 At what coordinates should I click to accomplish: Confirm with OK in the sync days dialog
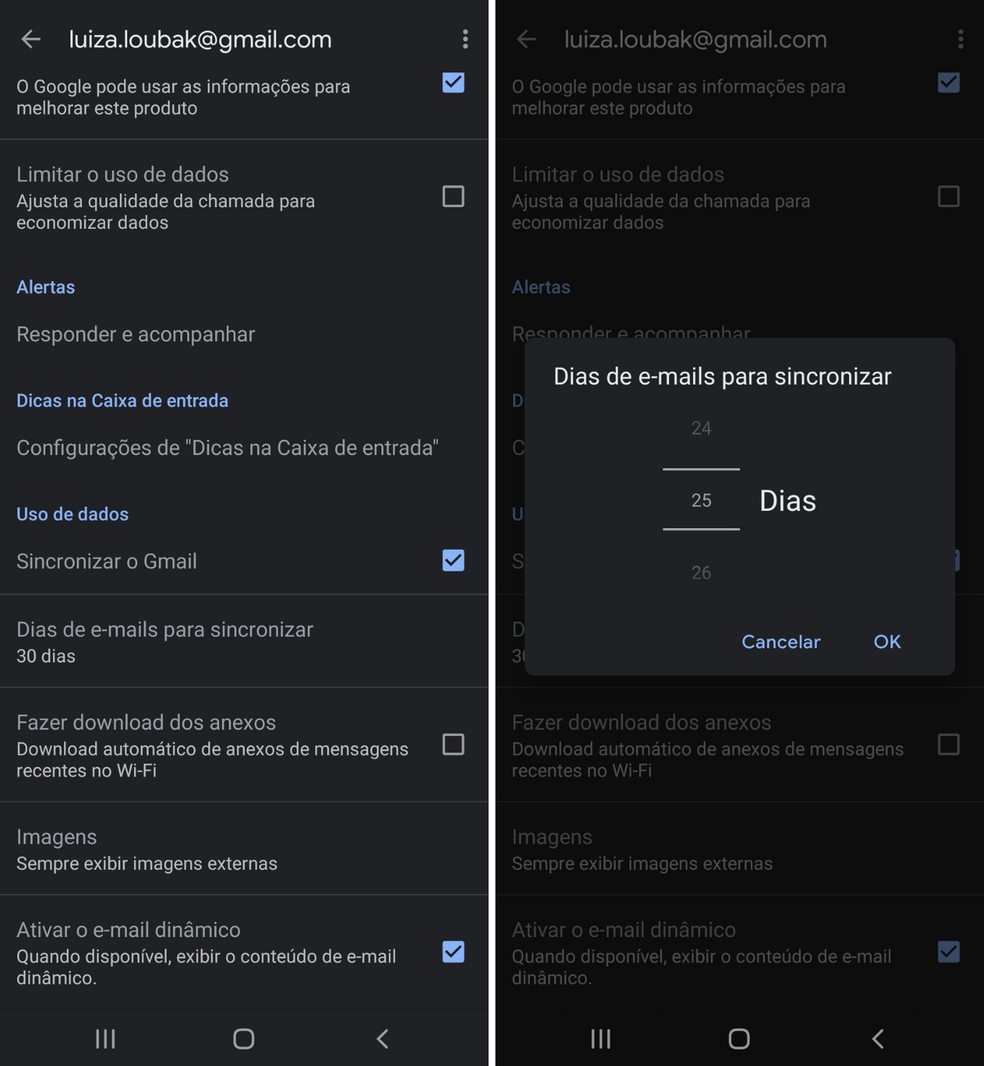point(887,642)
